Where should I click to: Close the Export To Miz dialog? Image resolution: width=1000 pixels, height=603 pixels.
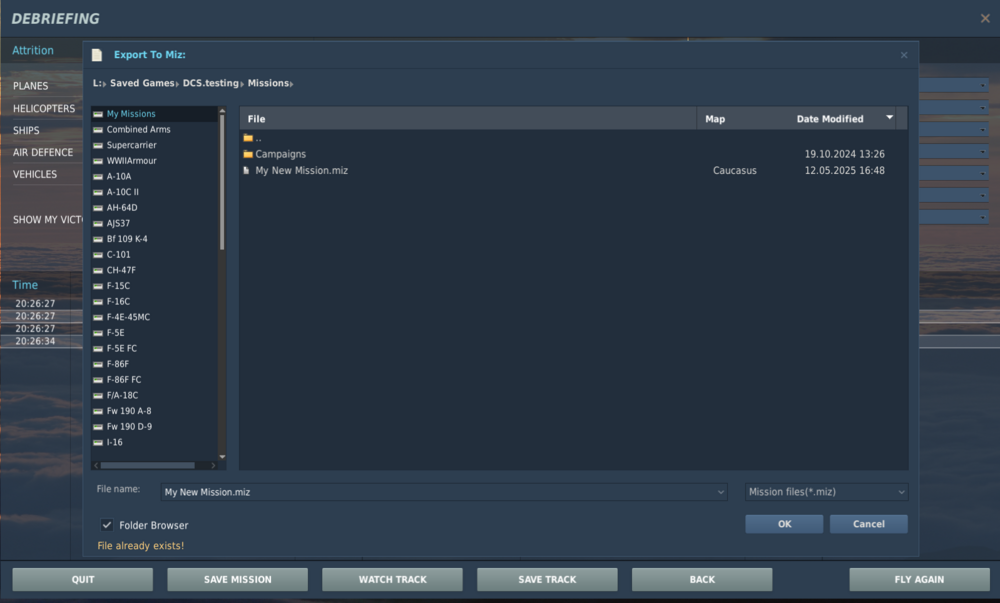pyautogui.click(x=904, y=55)
